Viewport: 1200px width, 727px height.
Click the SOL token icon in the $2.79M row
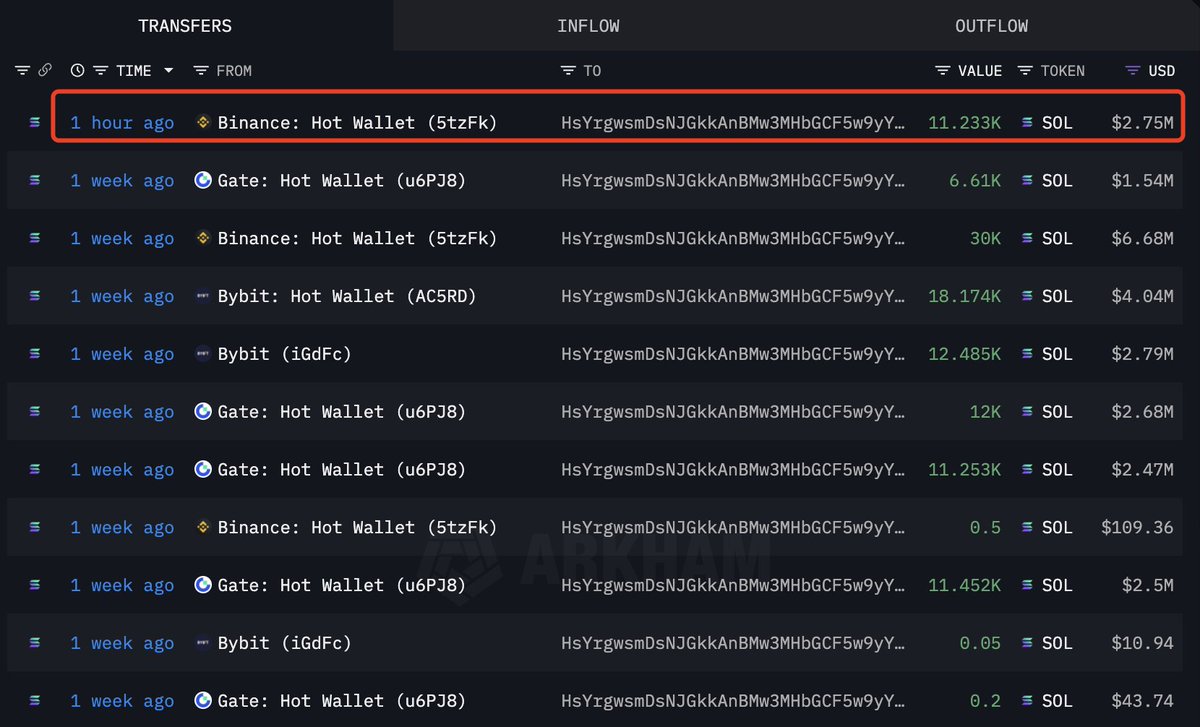[x=1027, y=355]
